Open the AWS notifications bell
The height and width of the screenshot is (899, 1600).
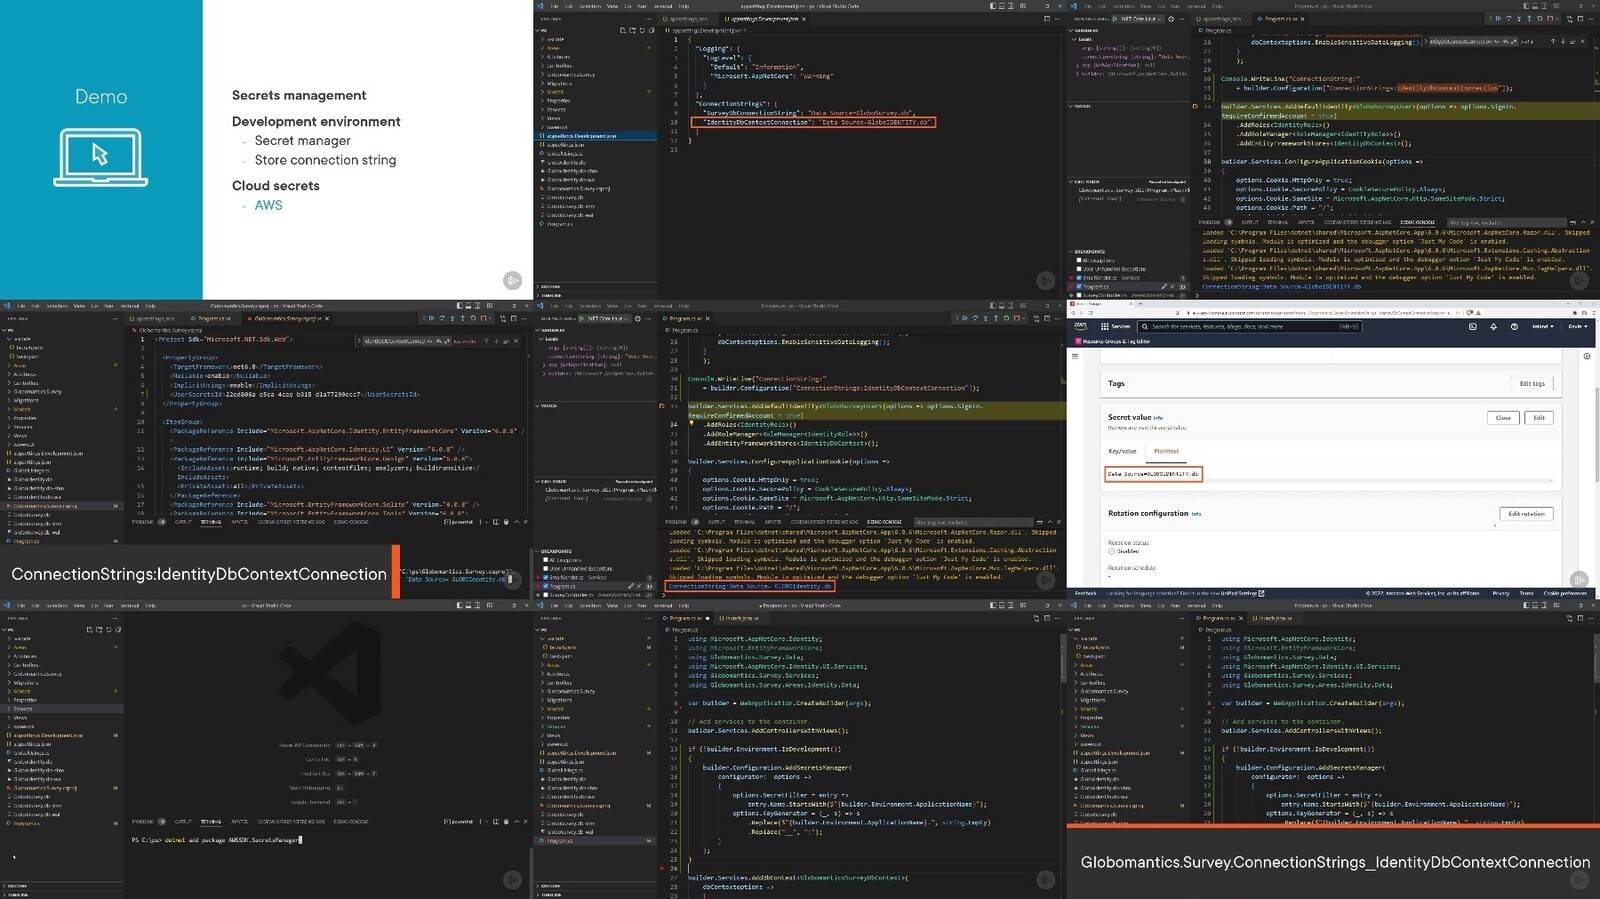[1493, 326]
